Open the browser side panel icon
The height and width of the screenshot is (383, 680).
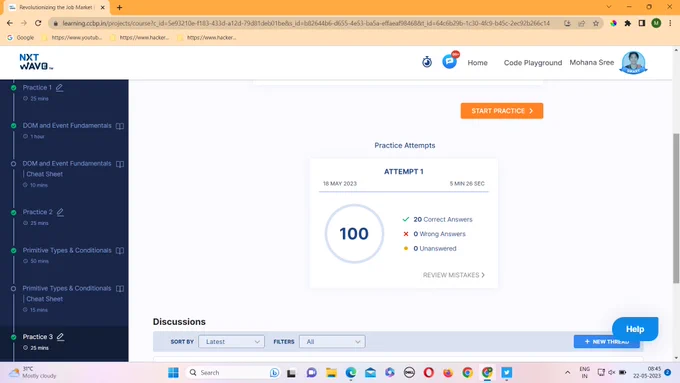pyautogui.click(x=642, y=23)
